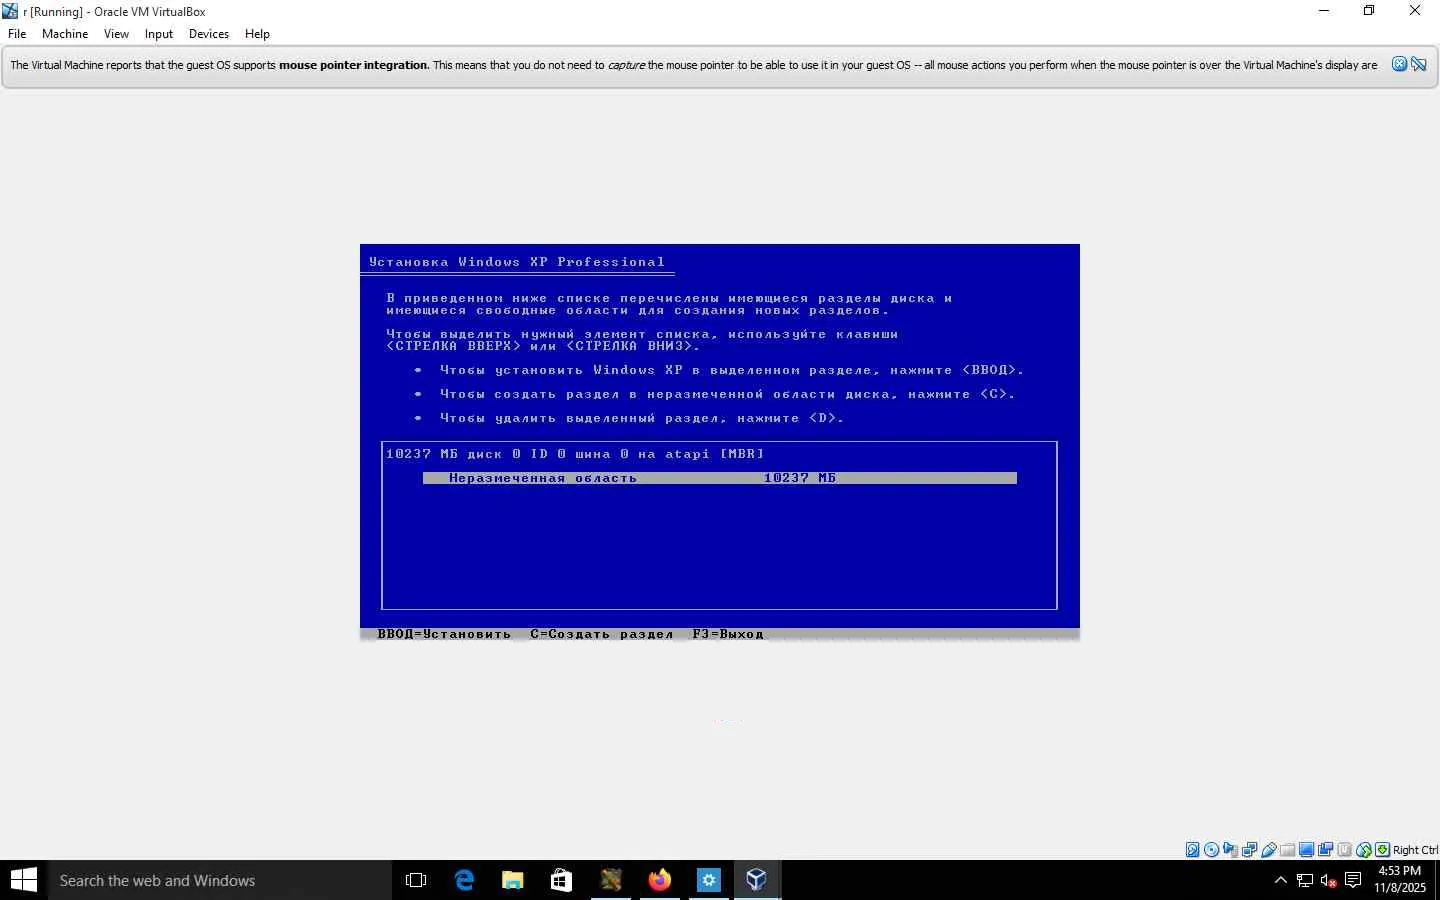
Task: Dismiss the mouse integration notification
Action: coord(1399,65)
